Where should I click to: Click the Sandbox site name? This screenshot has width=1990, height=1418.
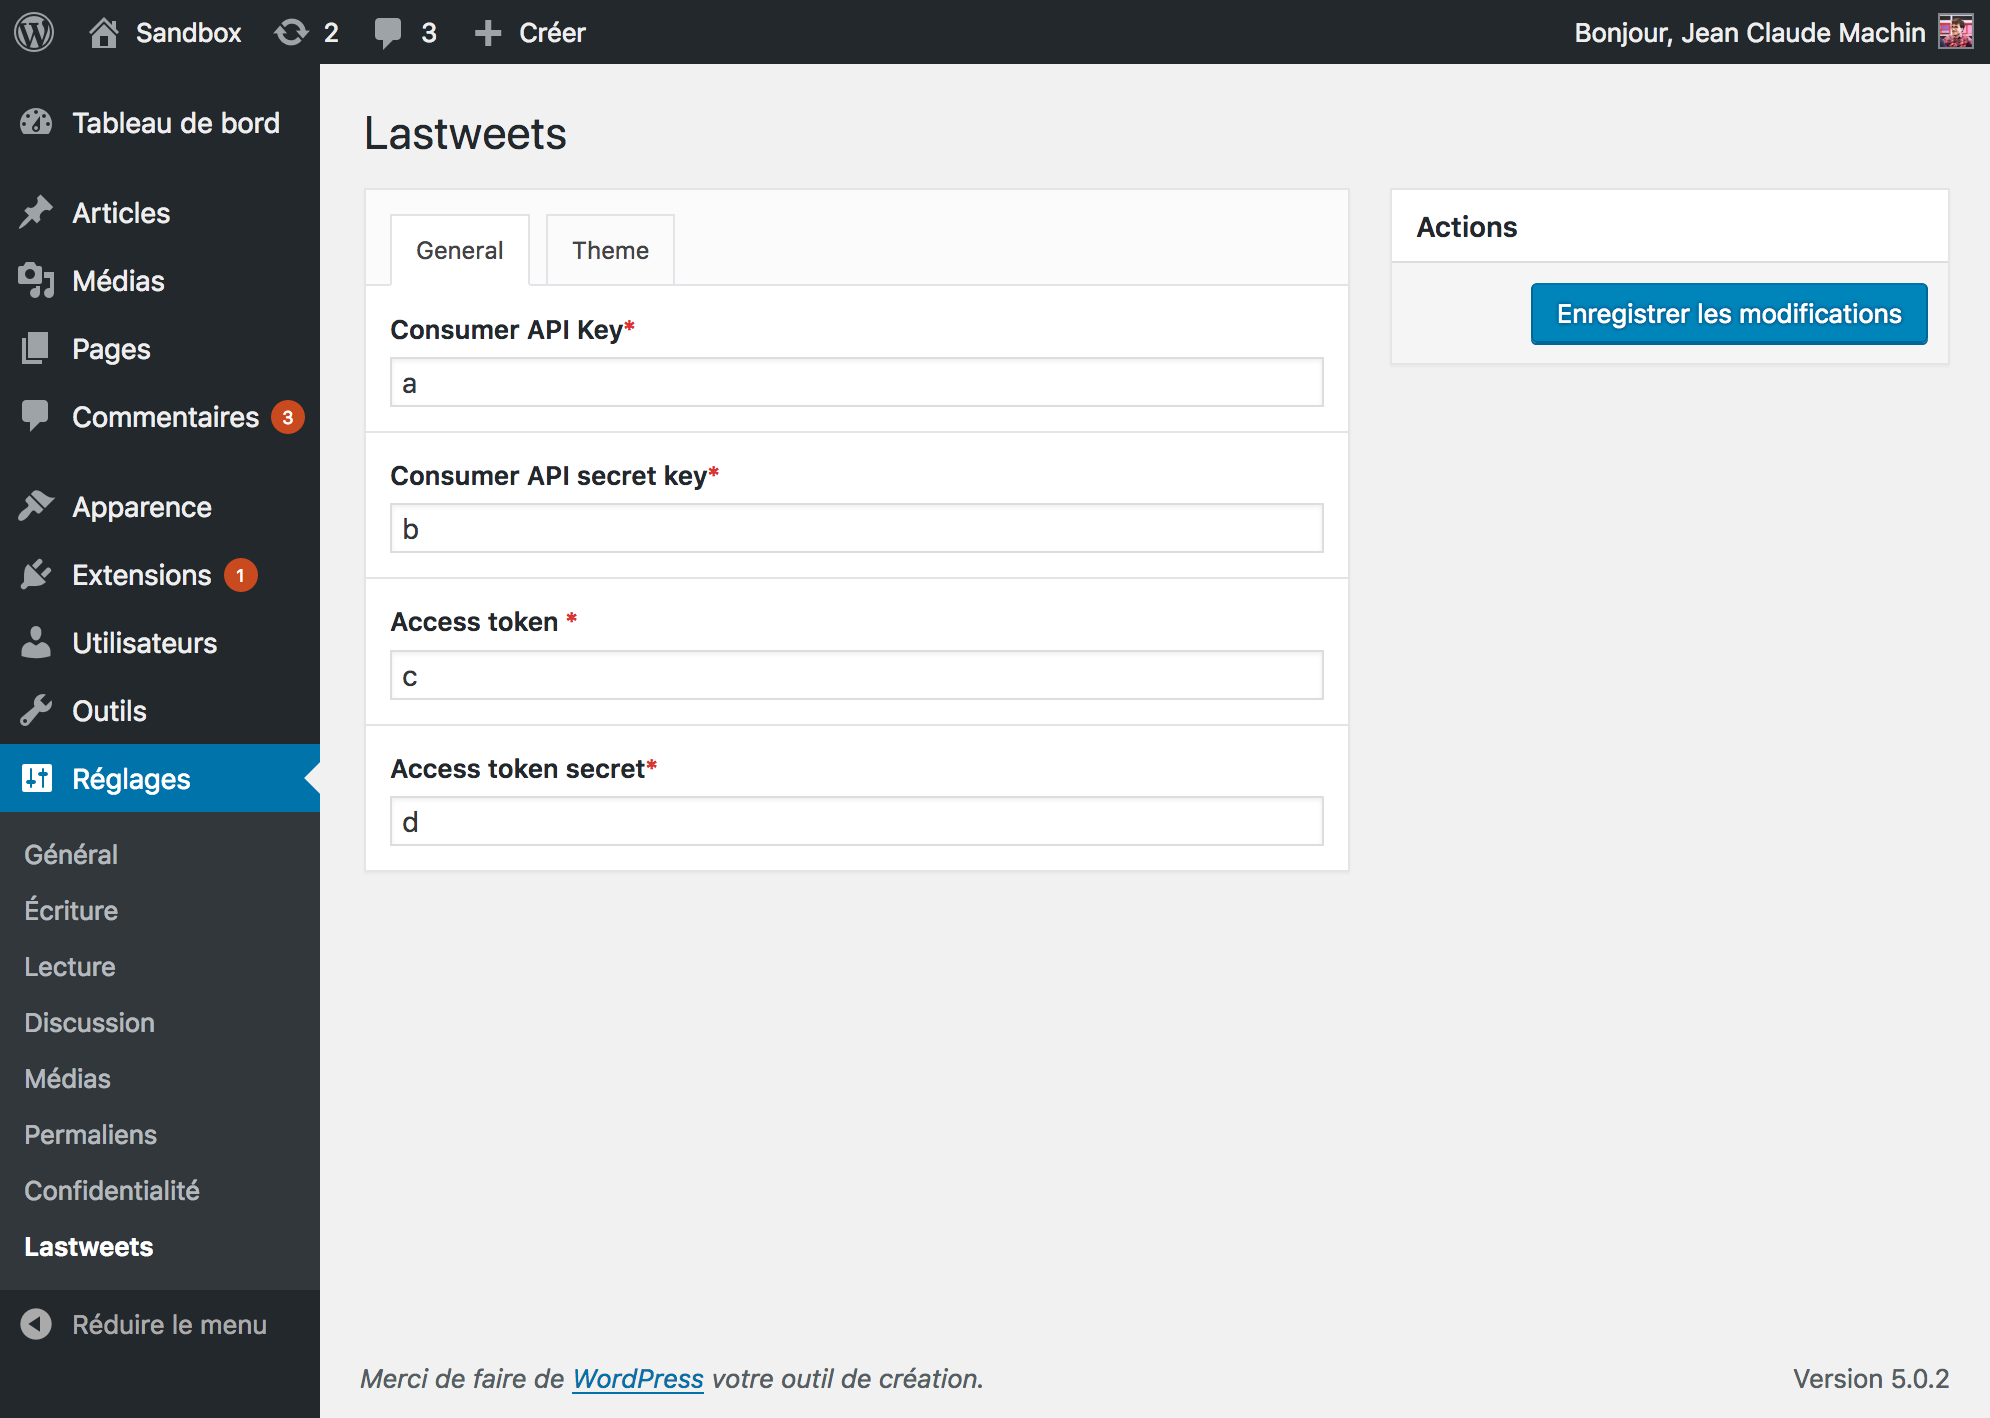click(x=188, y=33)
